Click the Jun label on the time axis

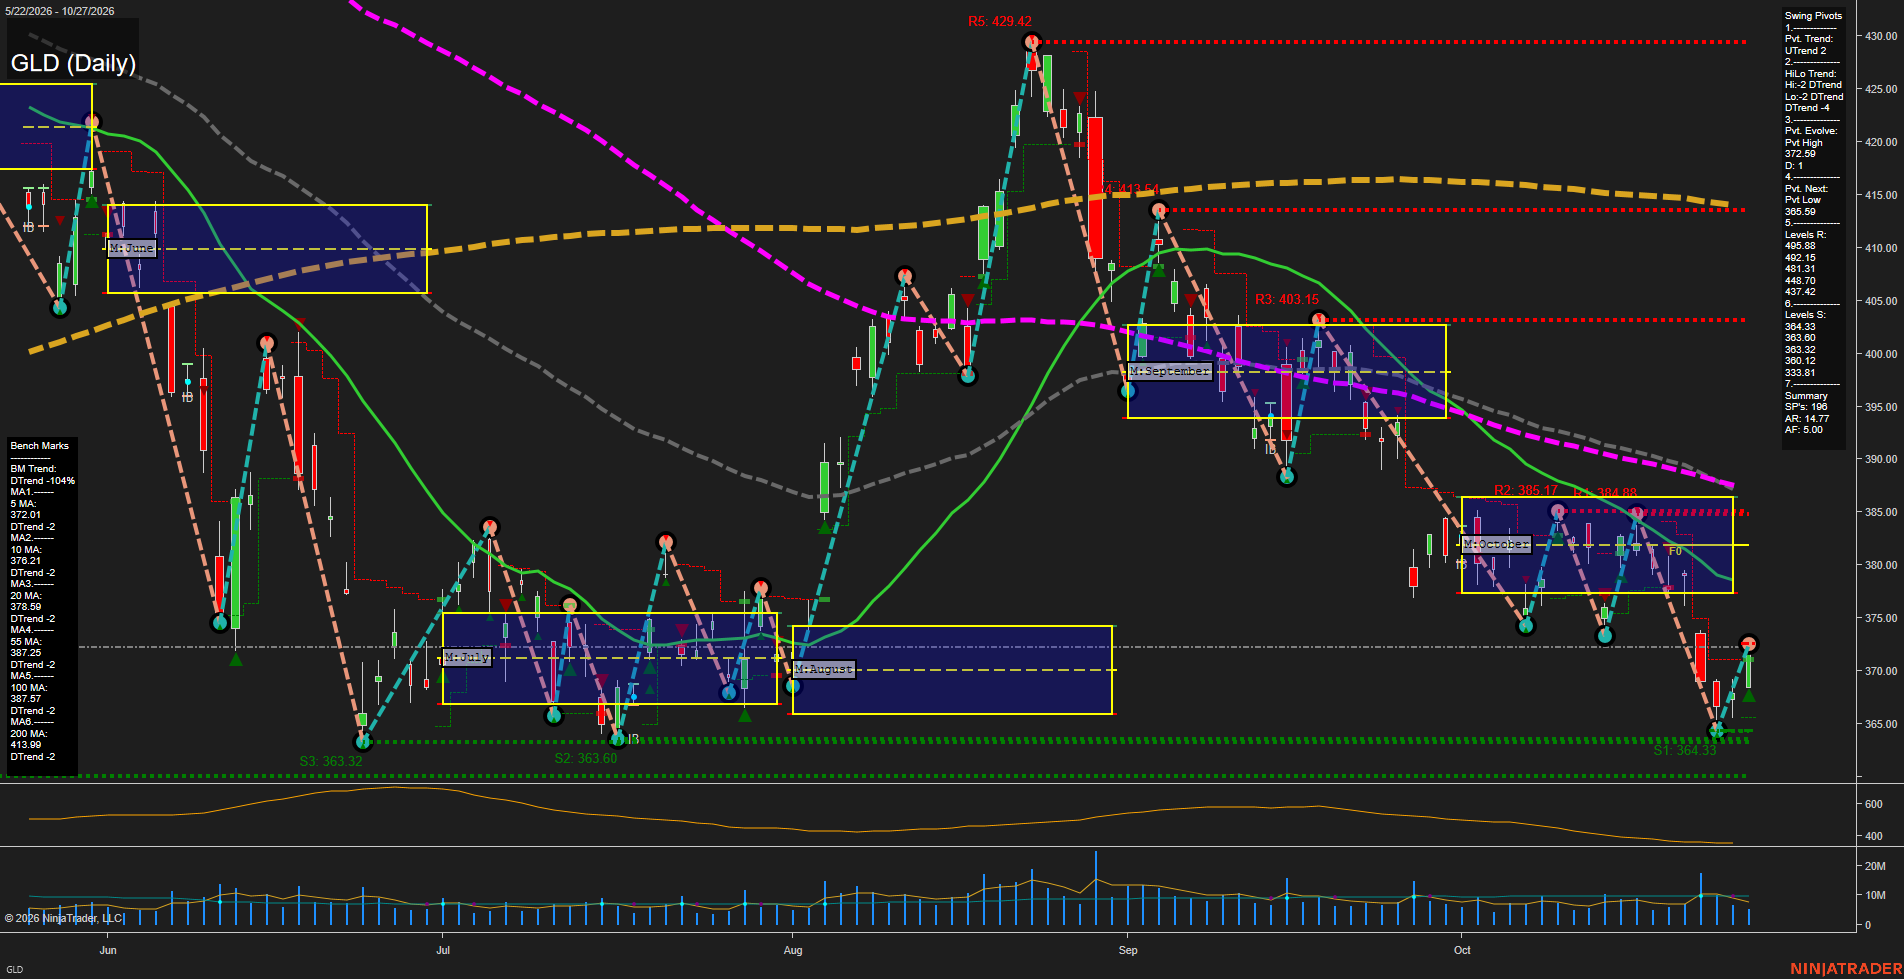coord(108,950)
